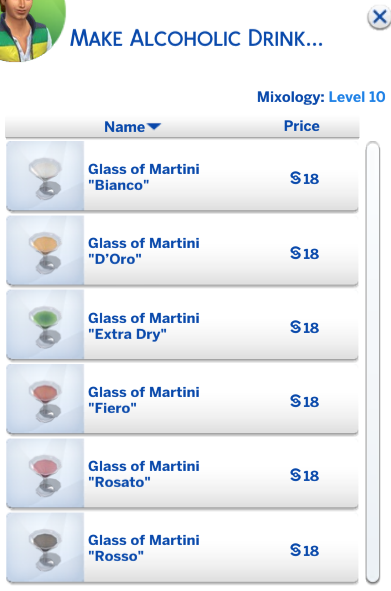Click the Mixology Level 10 label
The height and width of the screenshot is (591, 391).
click(321, 97)
